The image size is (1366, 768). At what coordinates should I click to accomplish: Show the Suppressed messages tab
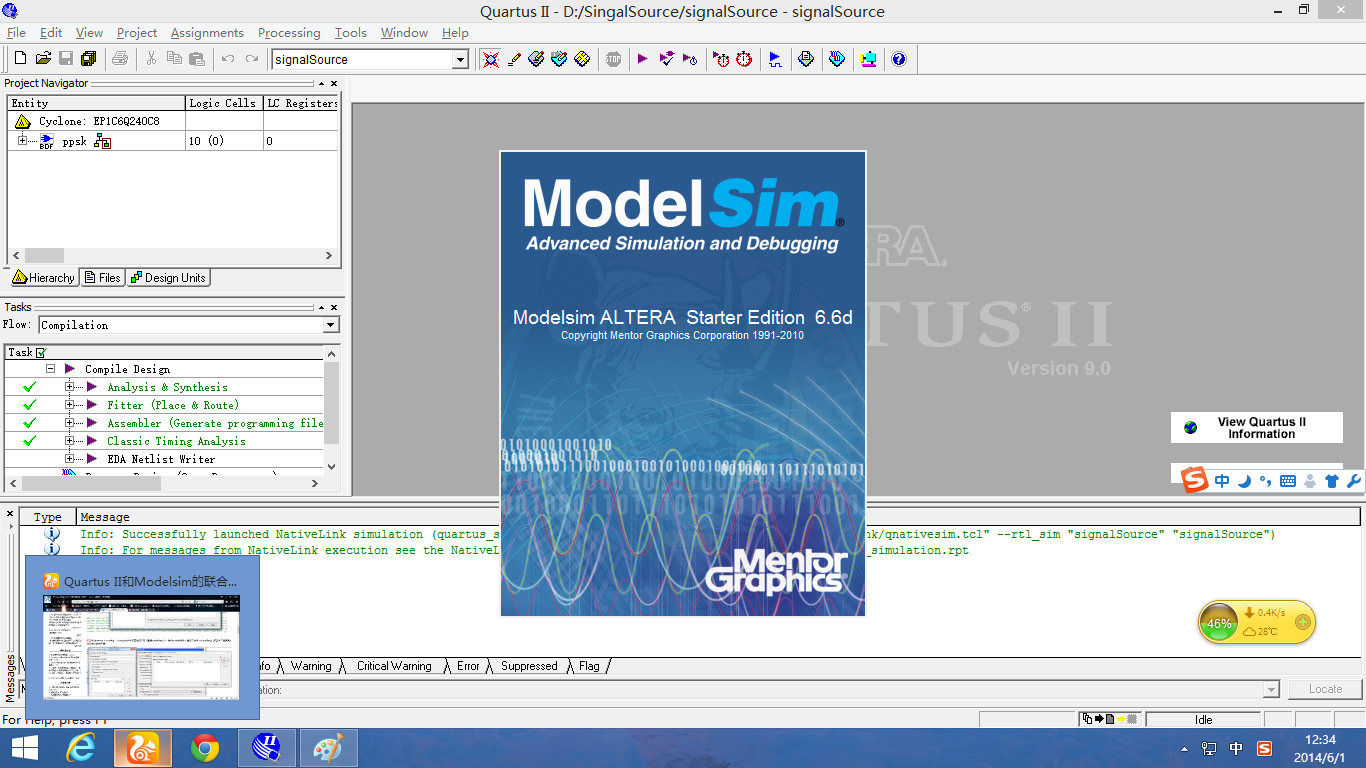coord(529,666)
